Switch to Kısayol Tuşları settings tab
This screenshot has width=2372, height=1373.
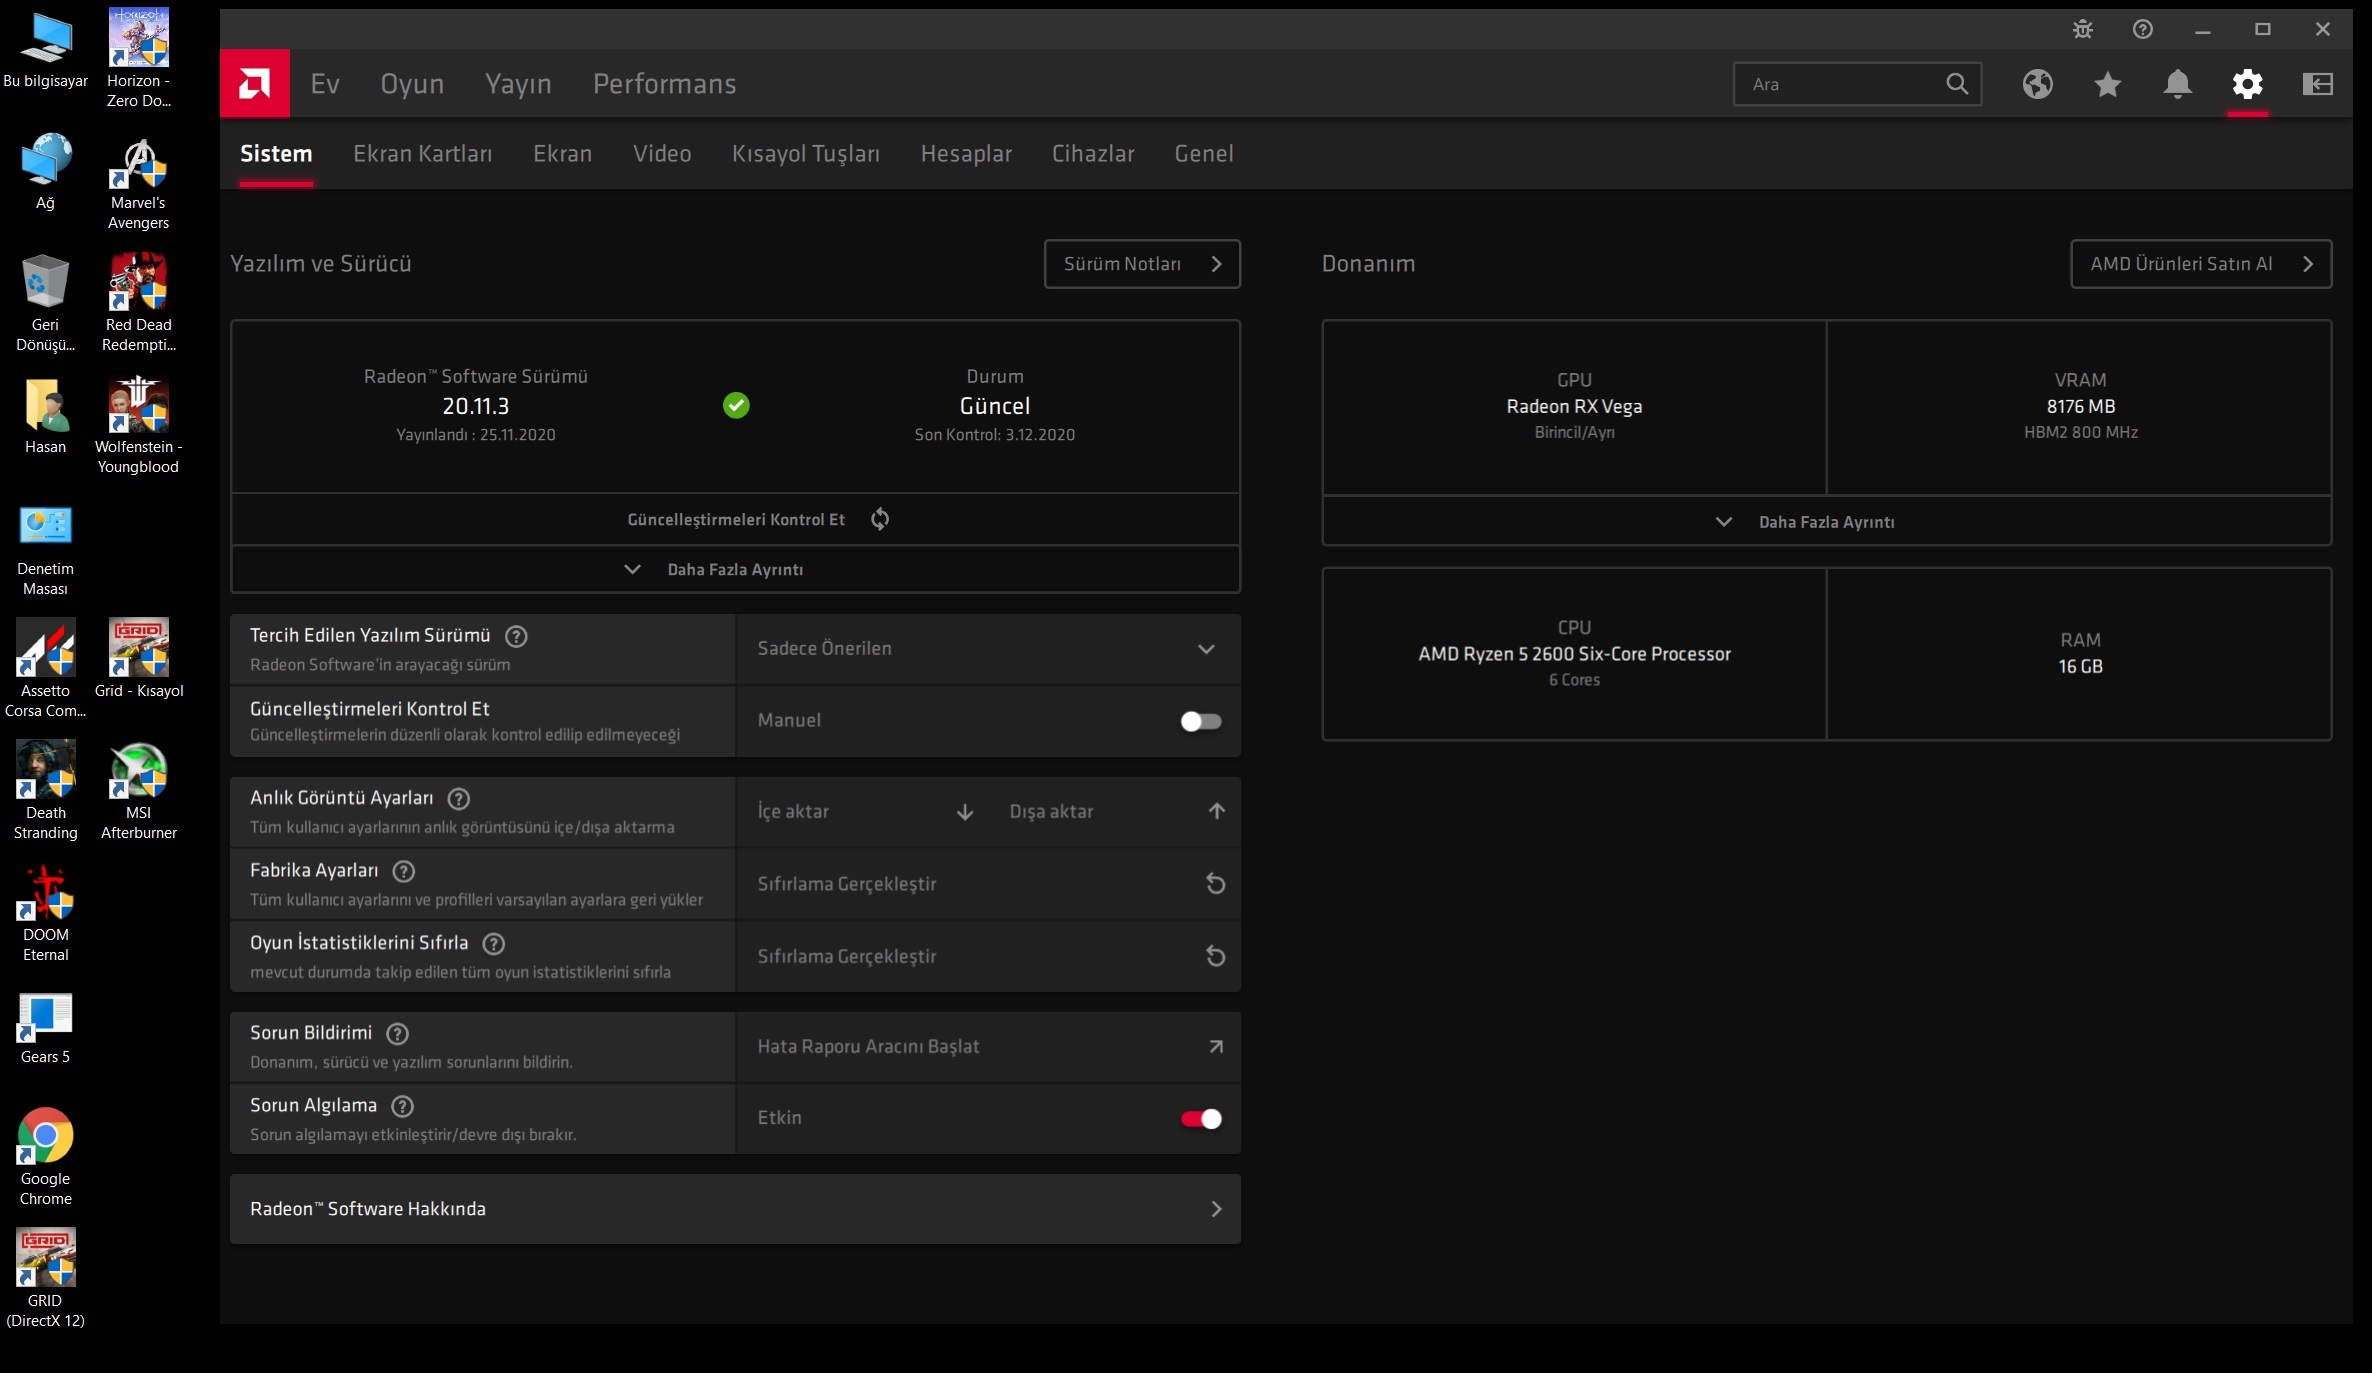[806, 154]
